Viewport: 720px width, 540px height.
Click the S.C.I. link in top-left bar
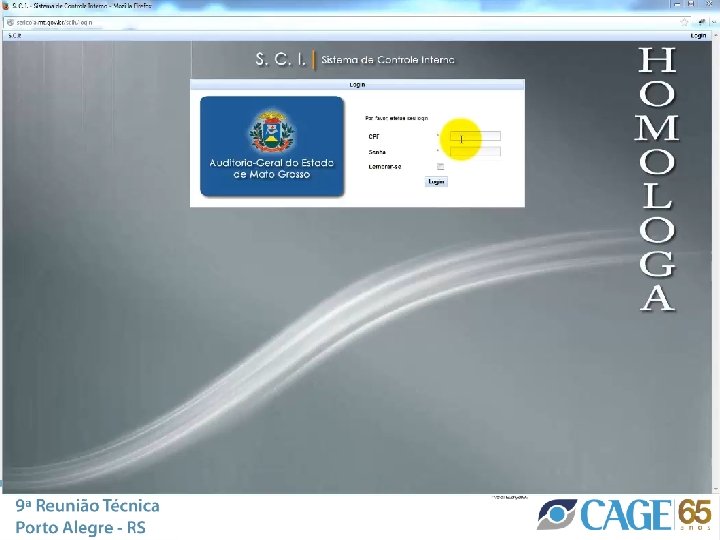click(14, 35)
